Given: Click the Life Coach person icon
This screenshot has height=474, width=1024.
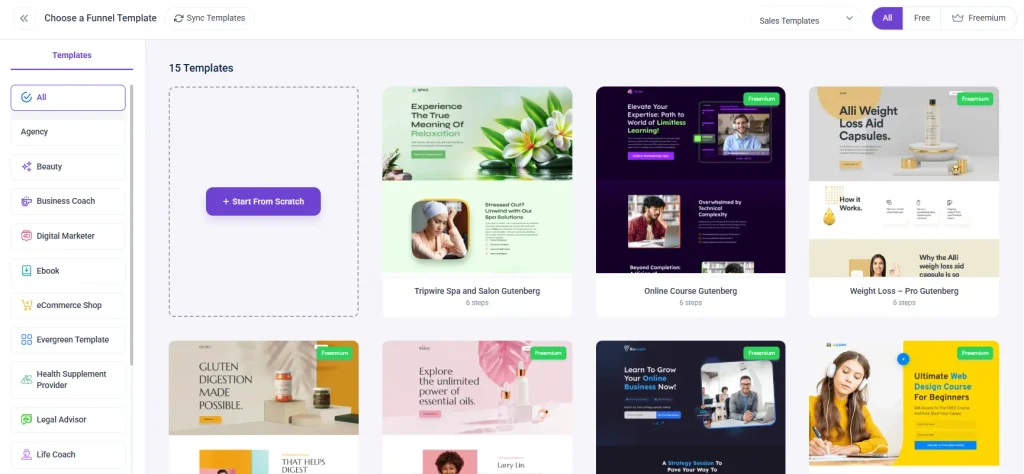Looking at the screenshot, I should [x=26, y=454].
